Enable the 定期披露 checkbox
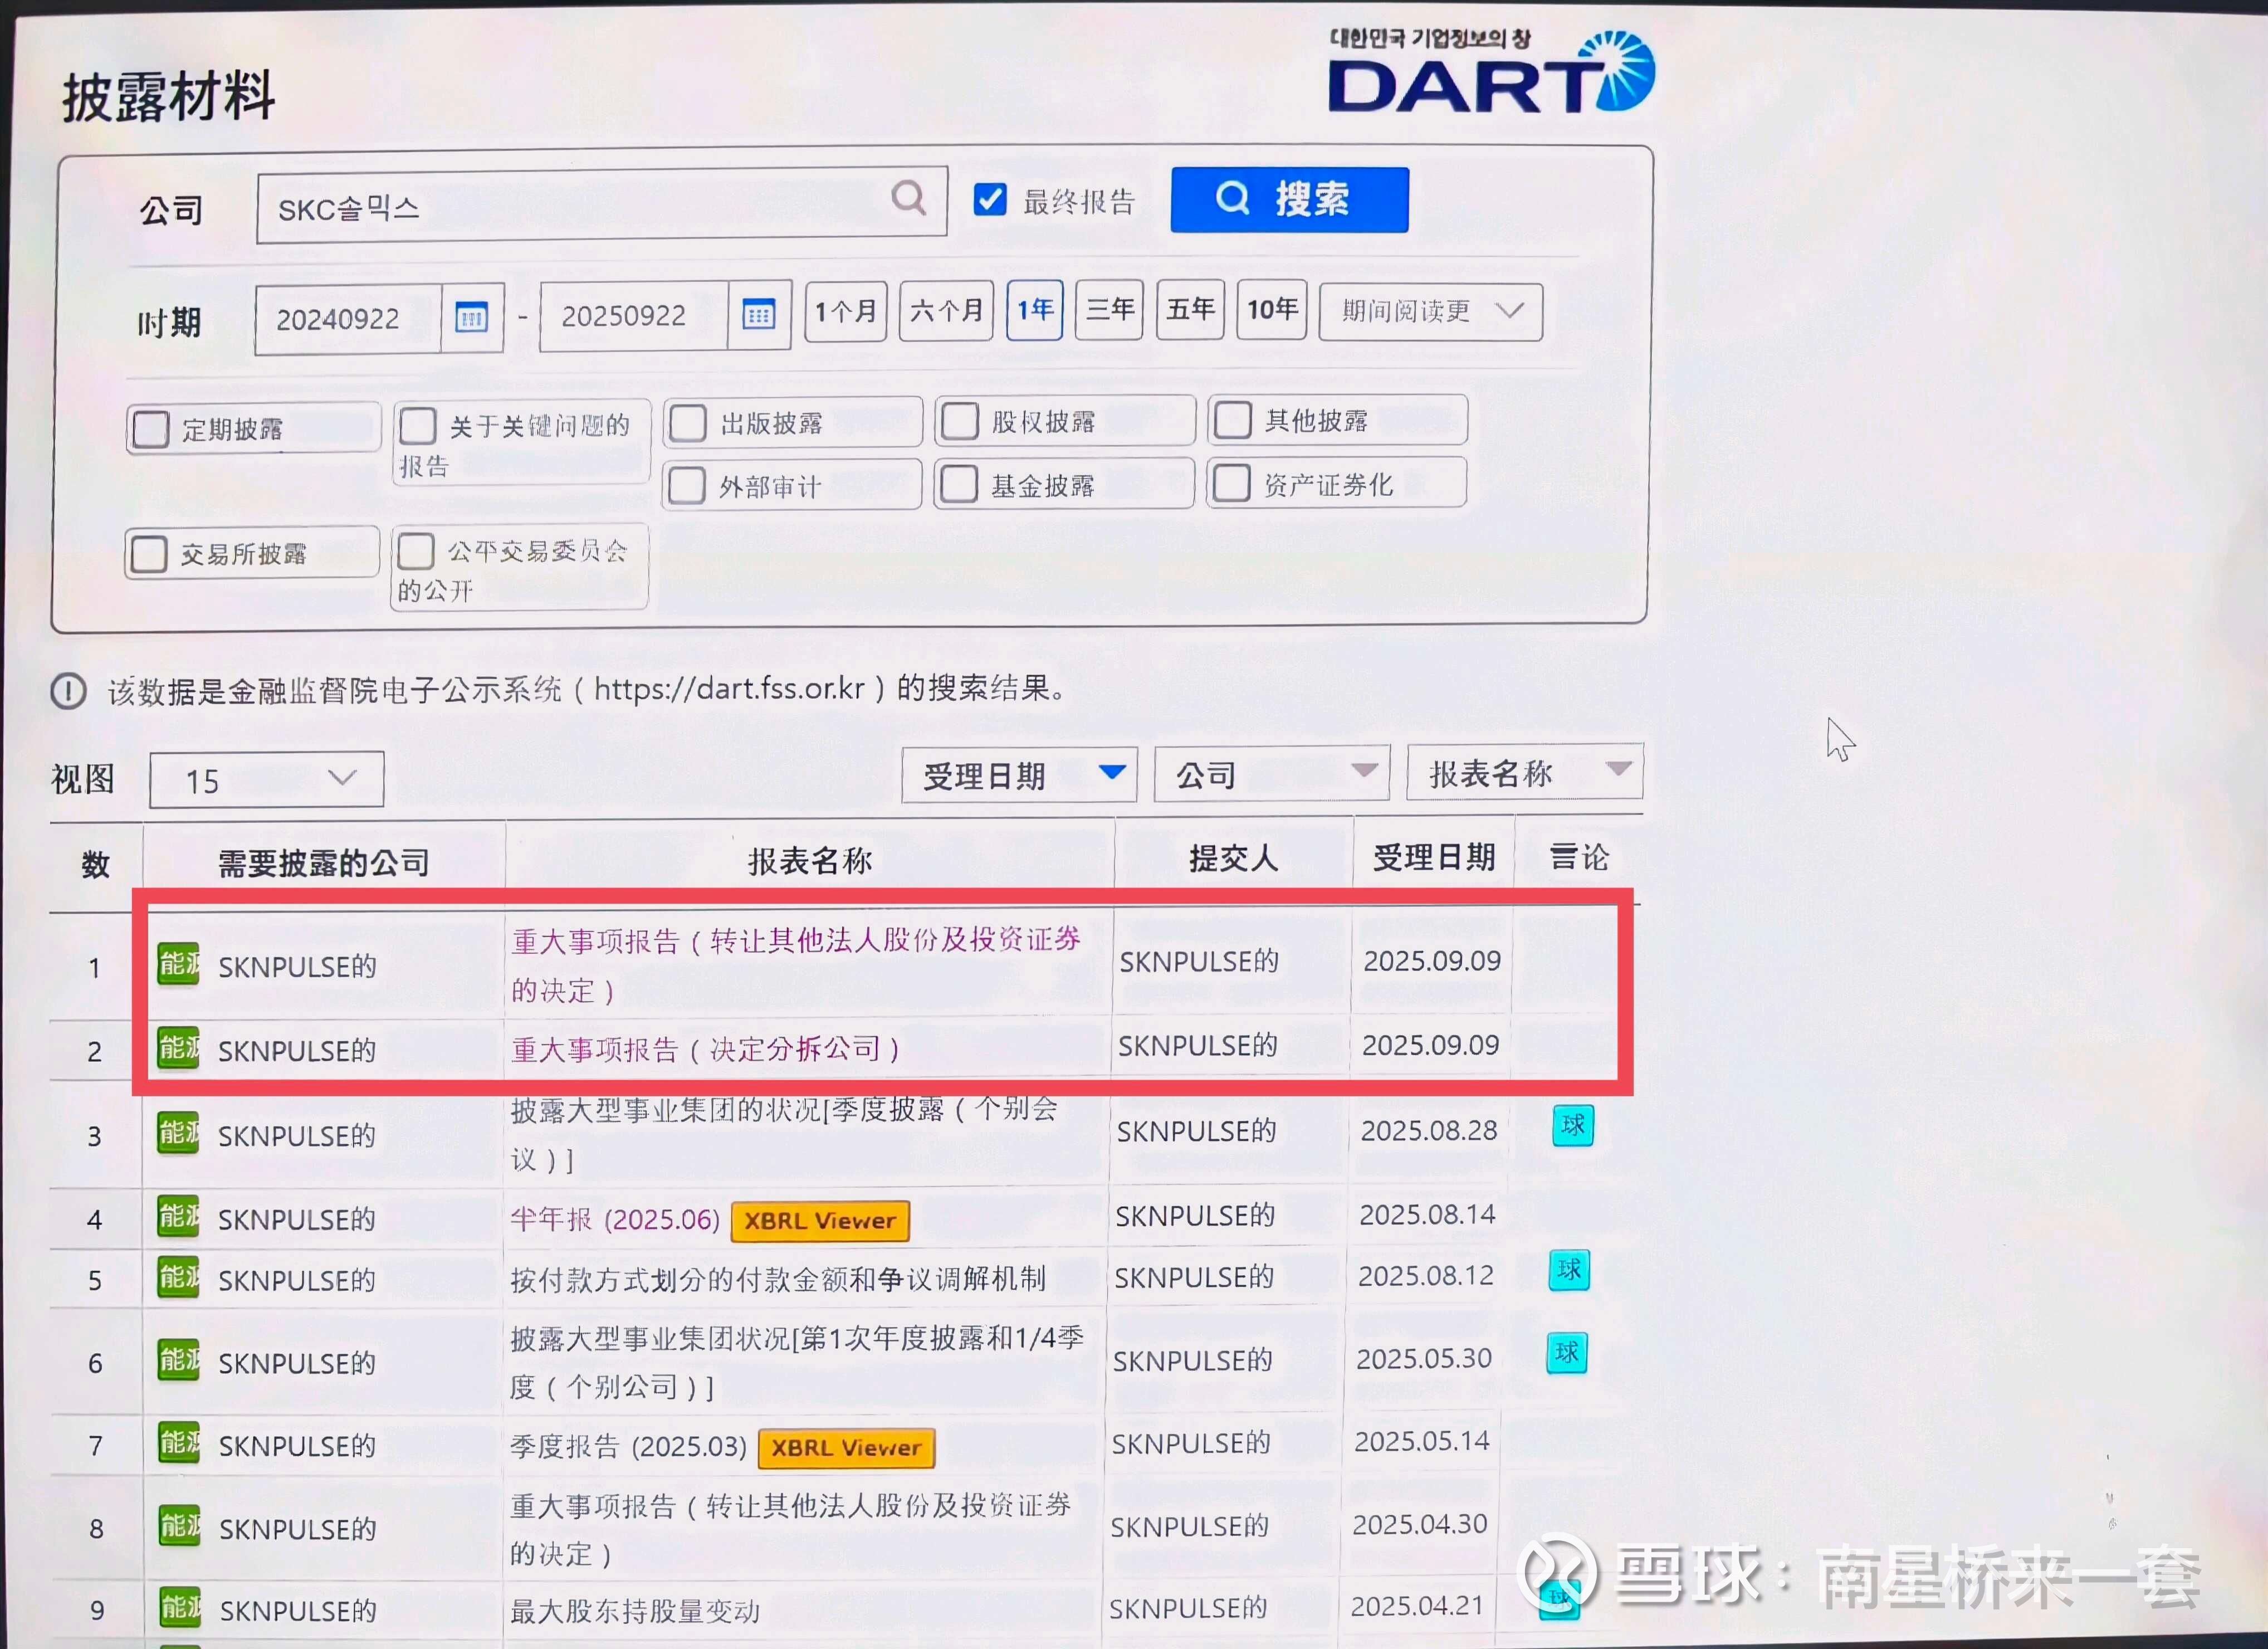This screenshot has width=2268, height=1649. [151, 429]
